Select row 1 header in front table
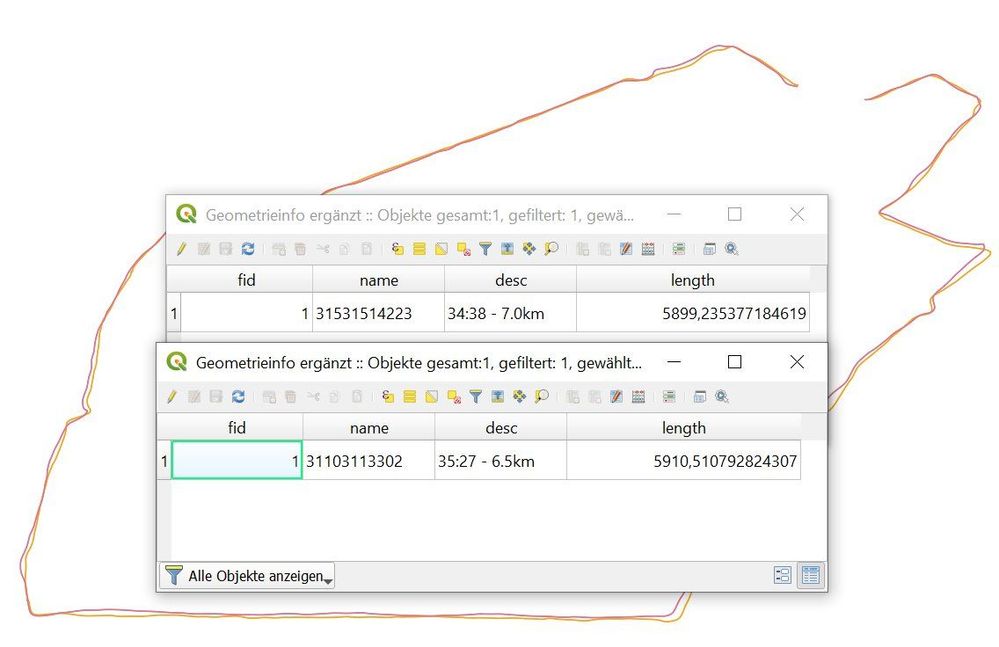Viewport: 999px width, 647px height. pyautogui.click(x=164, y=461)
